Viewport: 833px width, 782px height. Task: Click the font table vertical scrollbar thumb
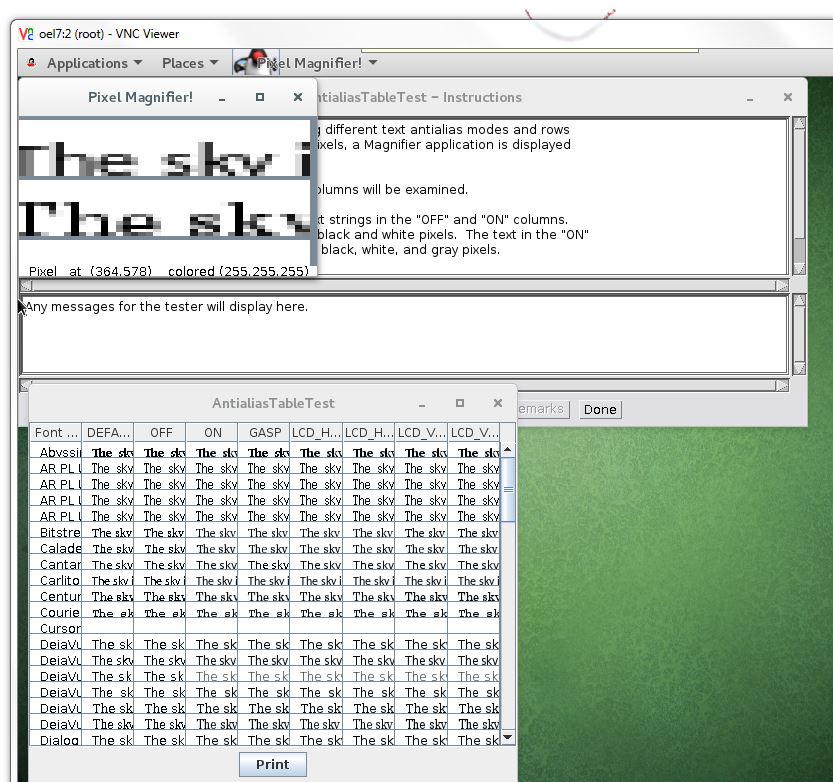point(508,488)
